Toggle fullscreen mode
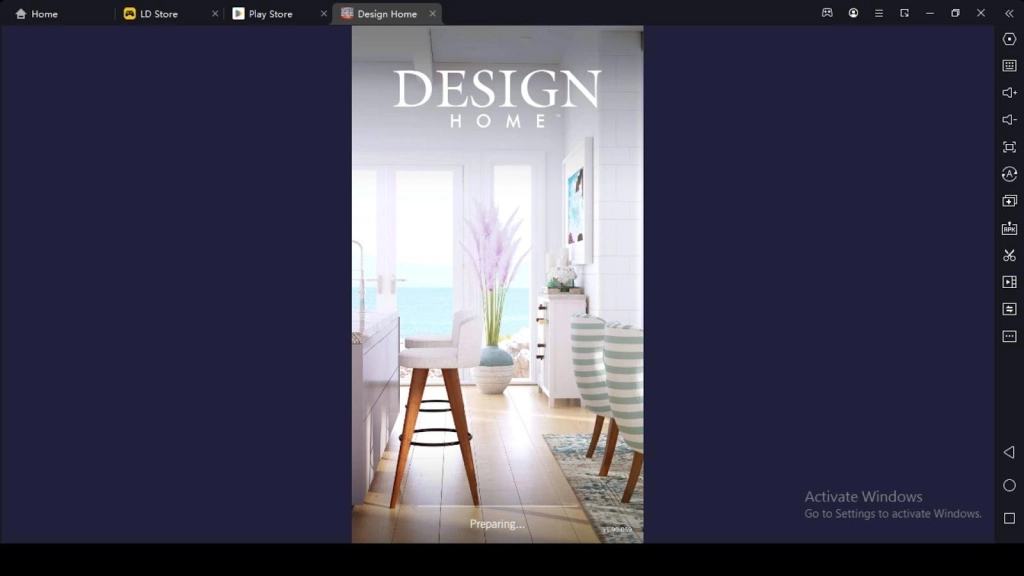This screenshot has width=1024, height=576. [1009, 147]
